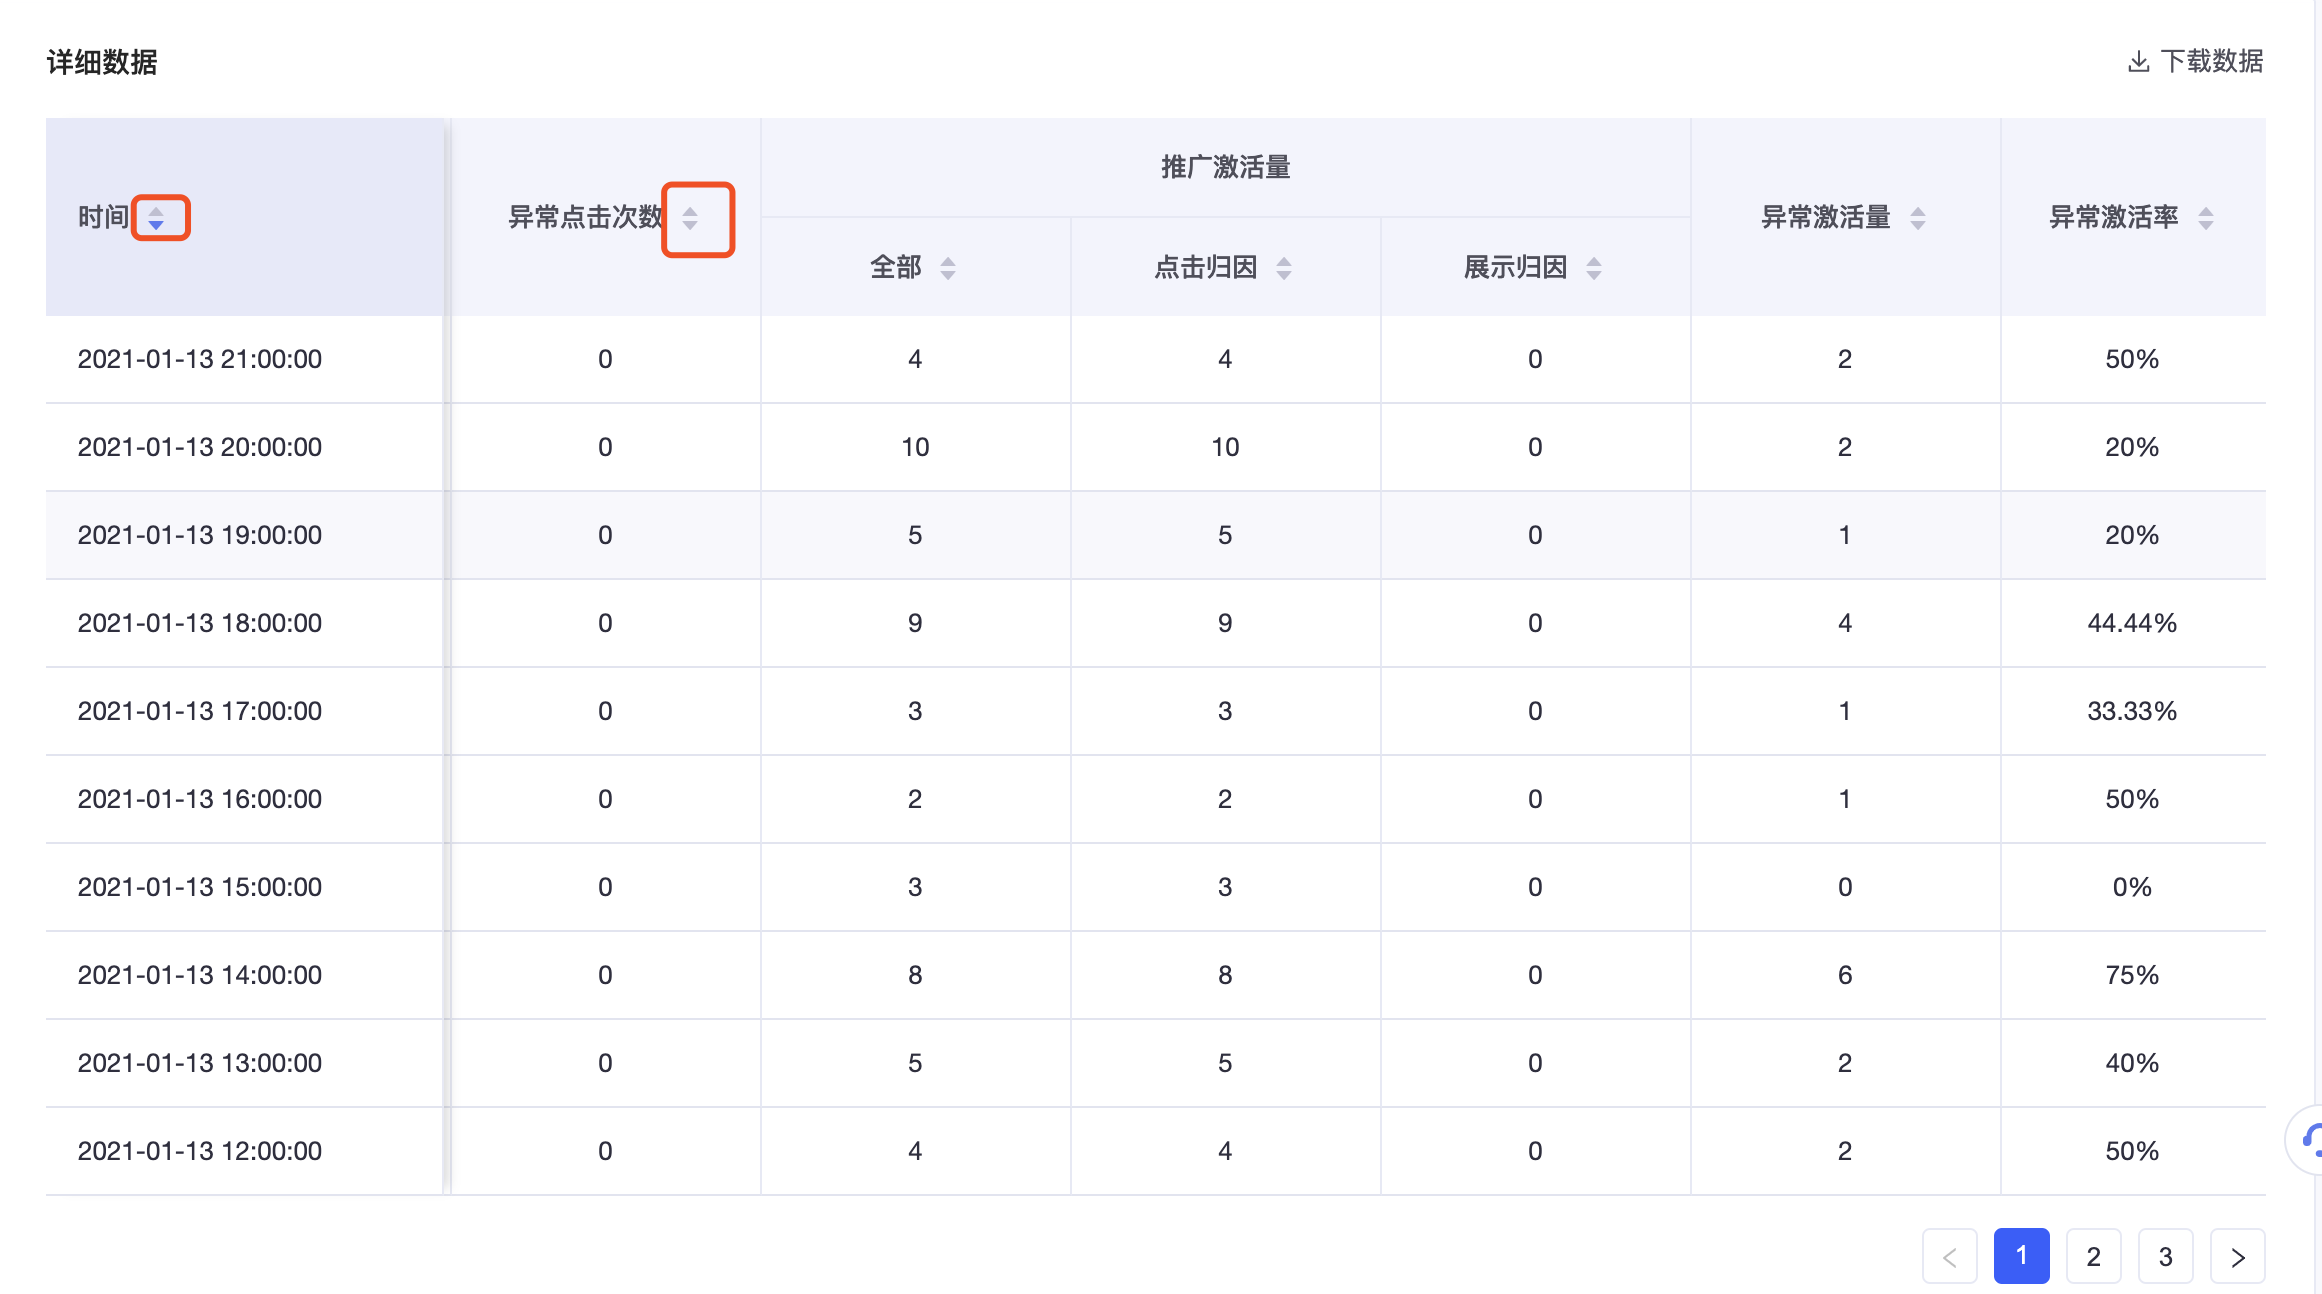
Task: Click 点击归因 value 8 in 14:00 row
Action: [1225, 976]
